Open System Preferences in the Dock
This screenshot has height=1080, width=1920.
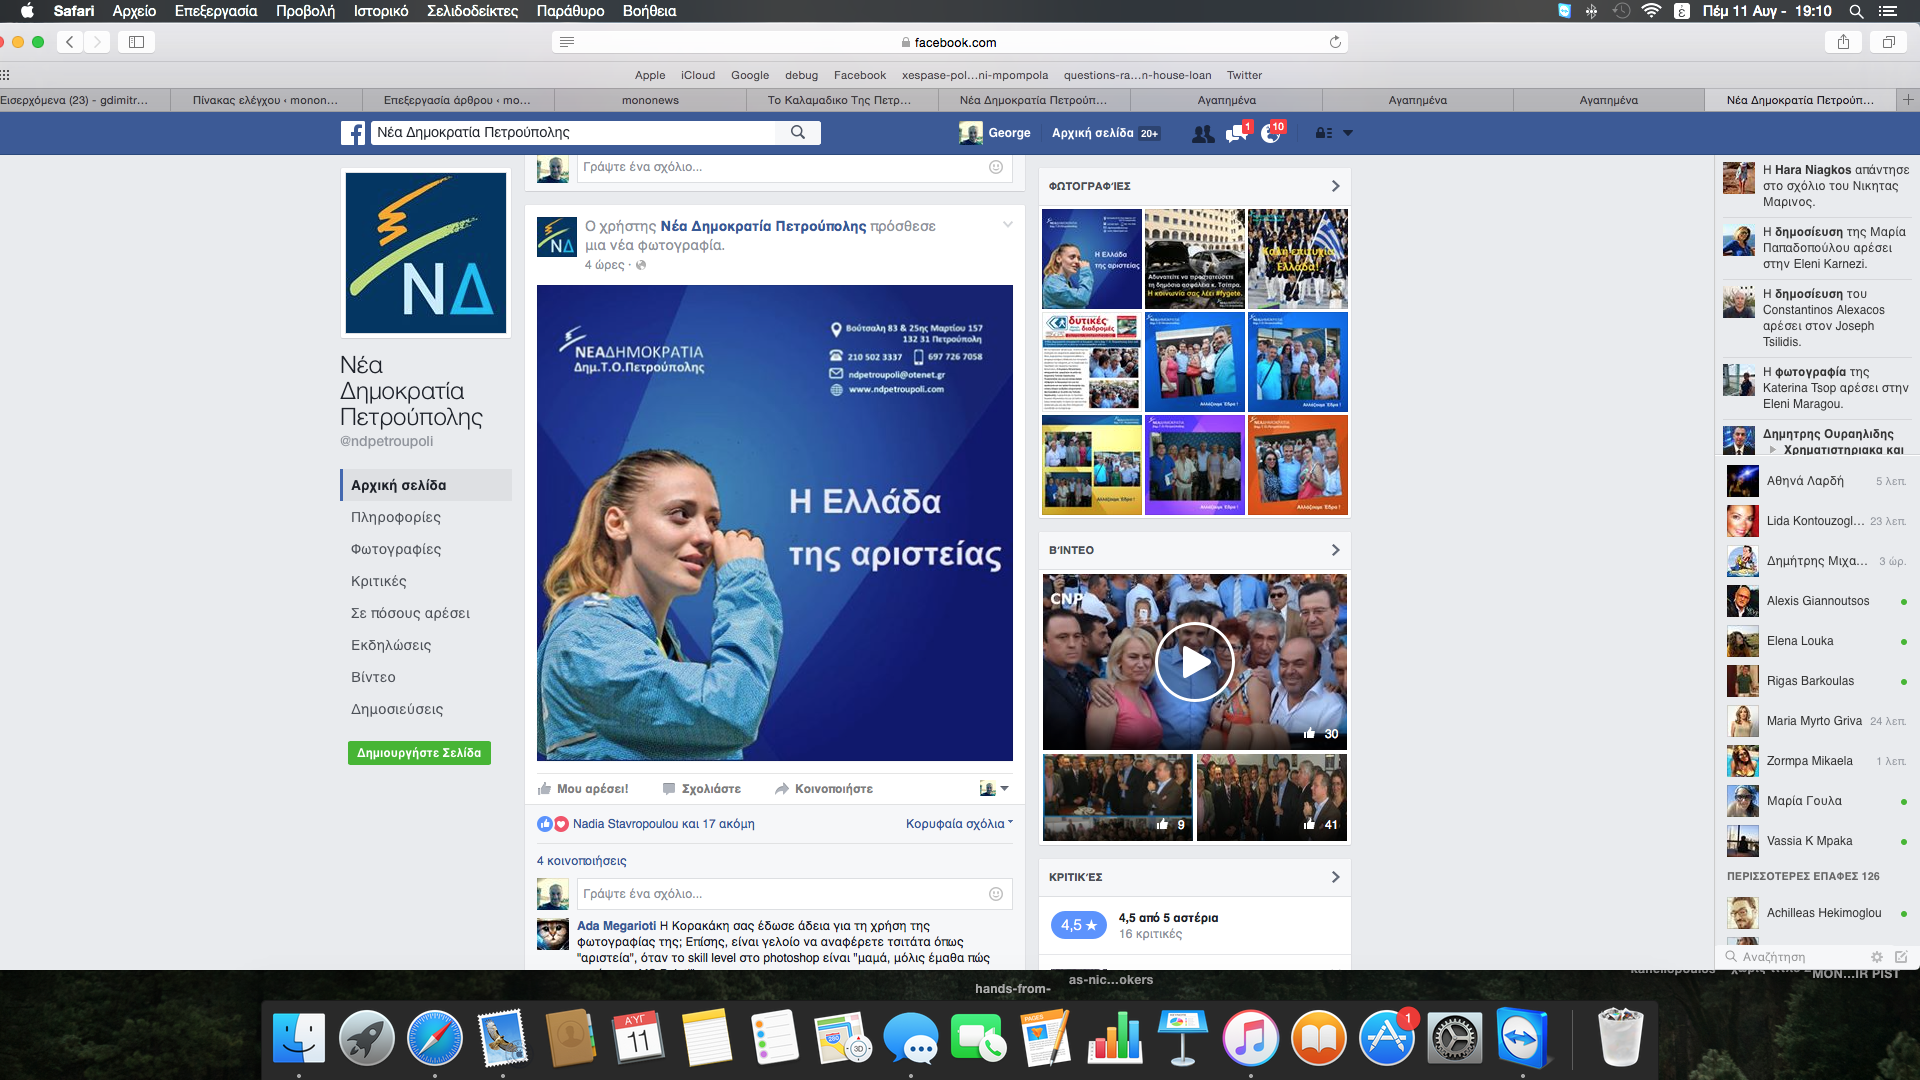[1454, 1038]
